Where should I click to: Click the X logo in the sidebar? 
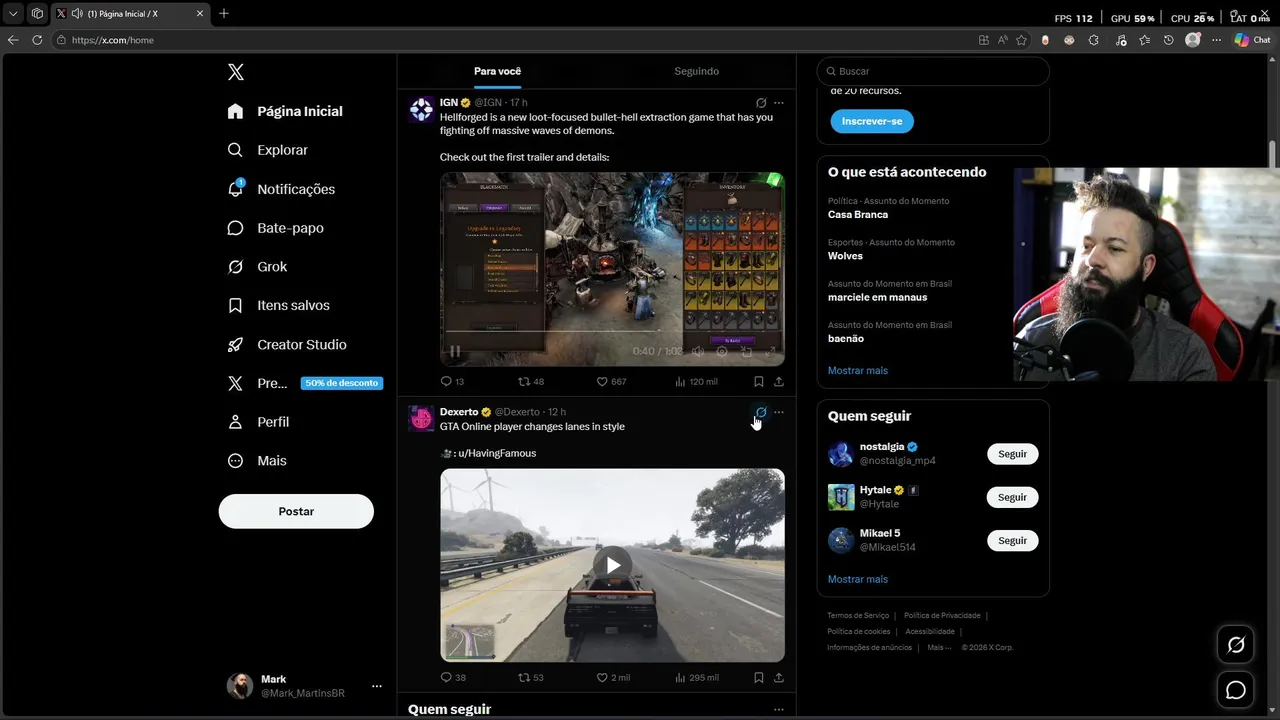click(235, 72)
